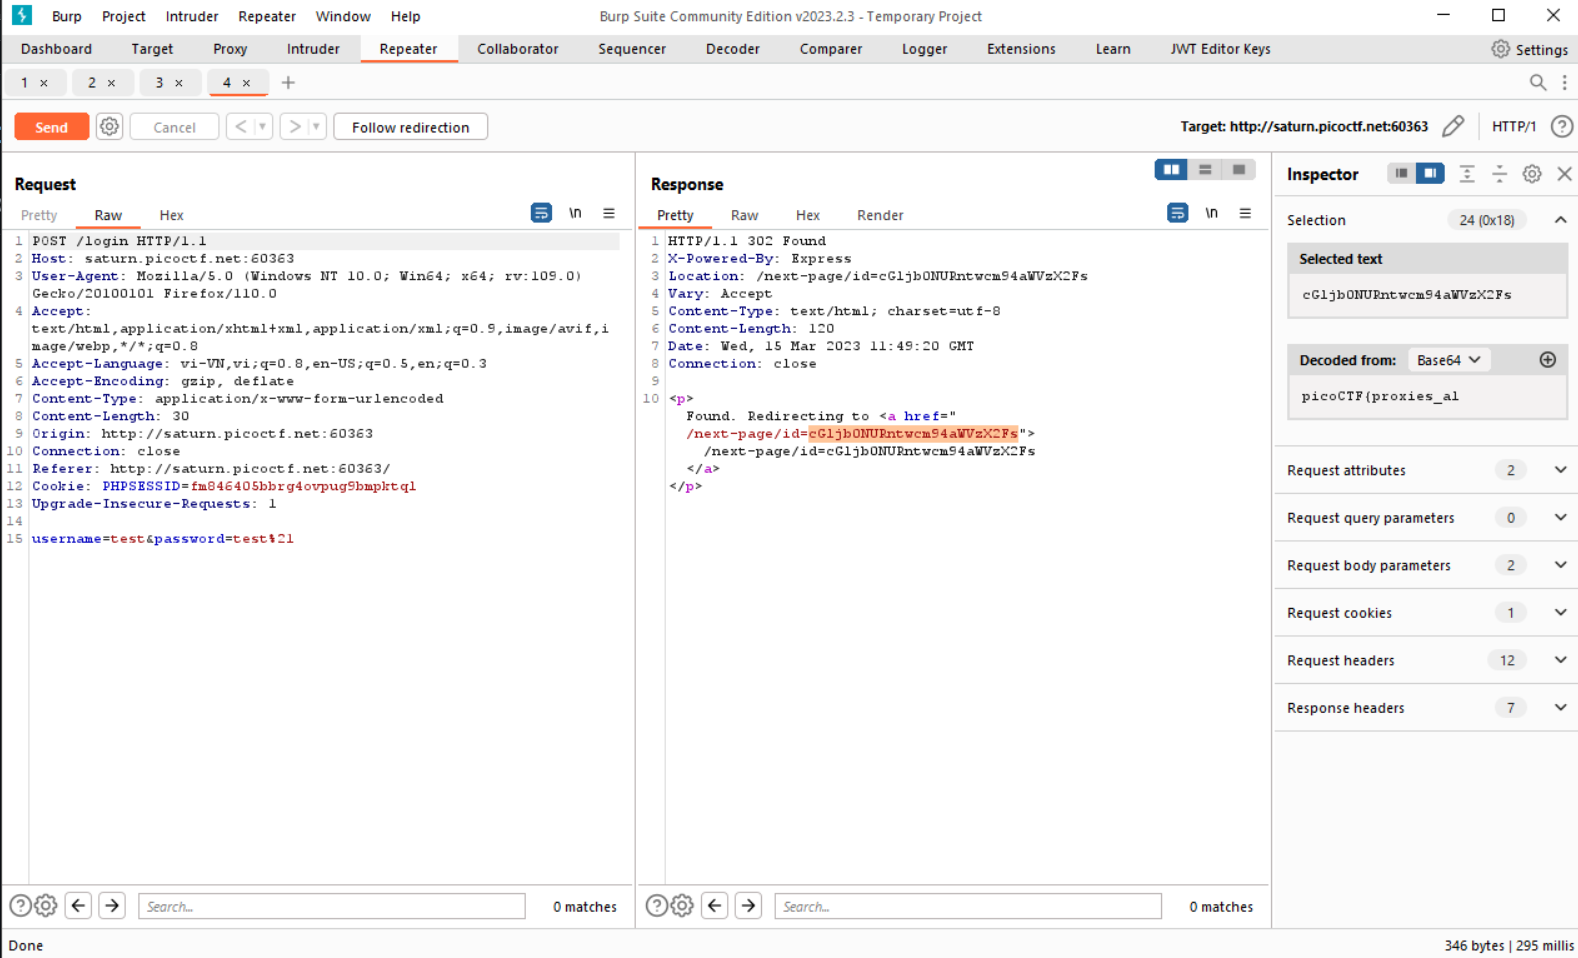
Task: Toggle request word wrap icon
Action: (541, 213)
